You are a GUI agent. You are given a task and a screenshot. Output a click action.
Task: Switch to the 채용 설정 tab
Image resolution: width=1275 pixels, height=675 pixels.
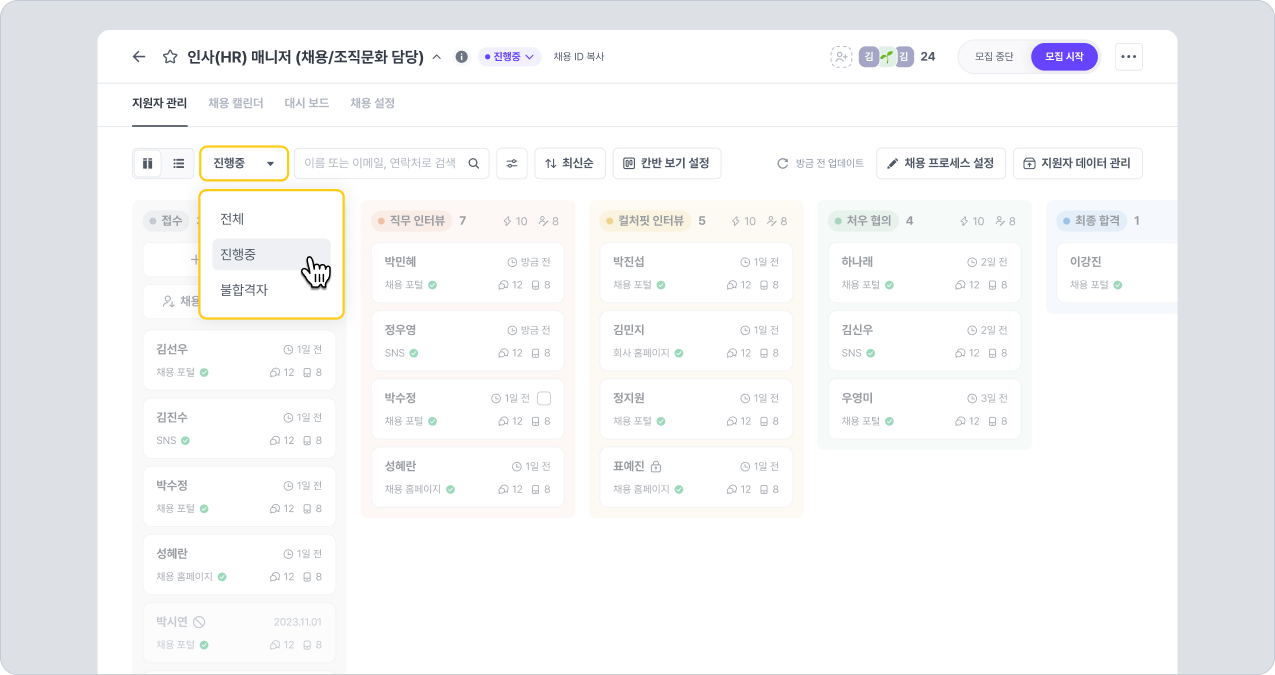point(372,103)
